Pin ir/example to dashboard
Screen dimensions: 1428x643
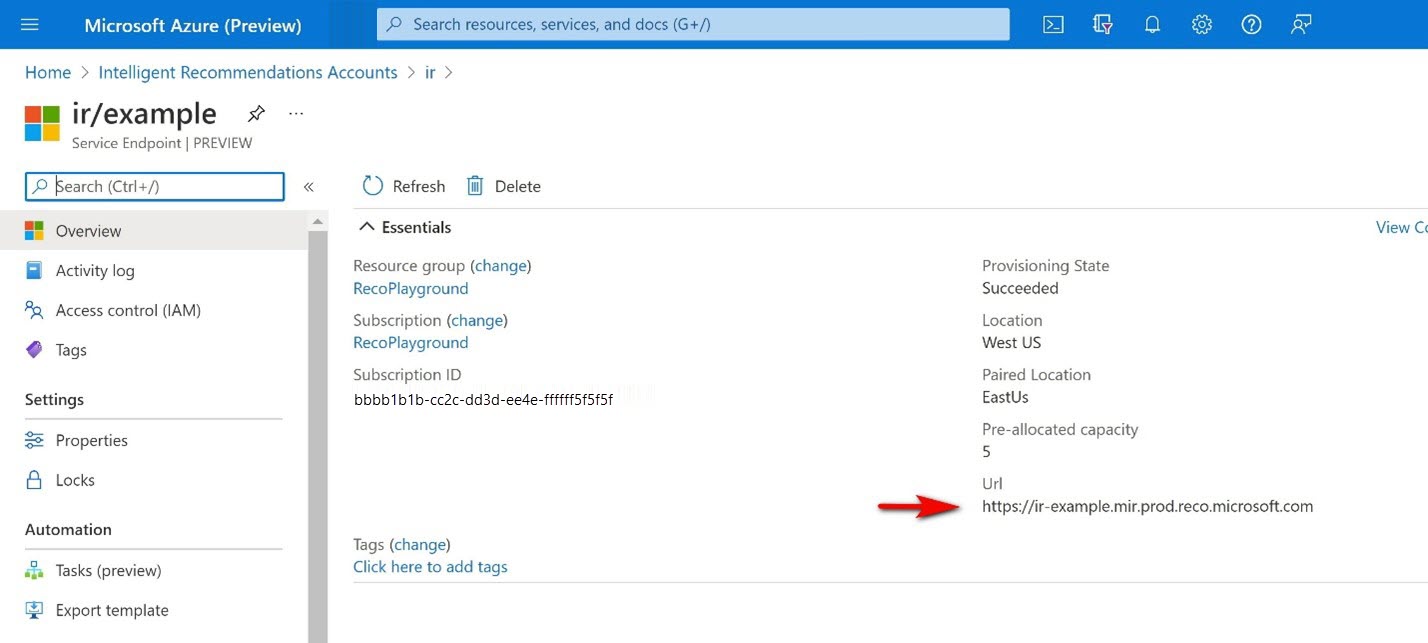click(256, 113)
